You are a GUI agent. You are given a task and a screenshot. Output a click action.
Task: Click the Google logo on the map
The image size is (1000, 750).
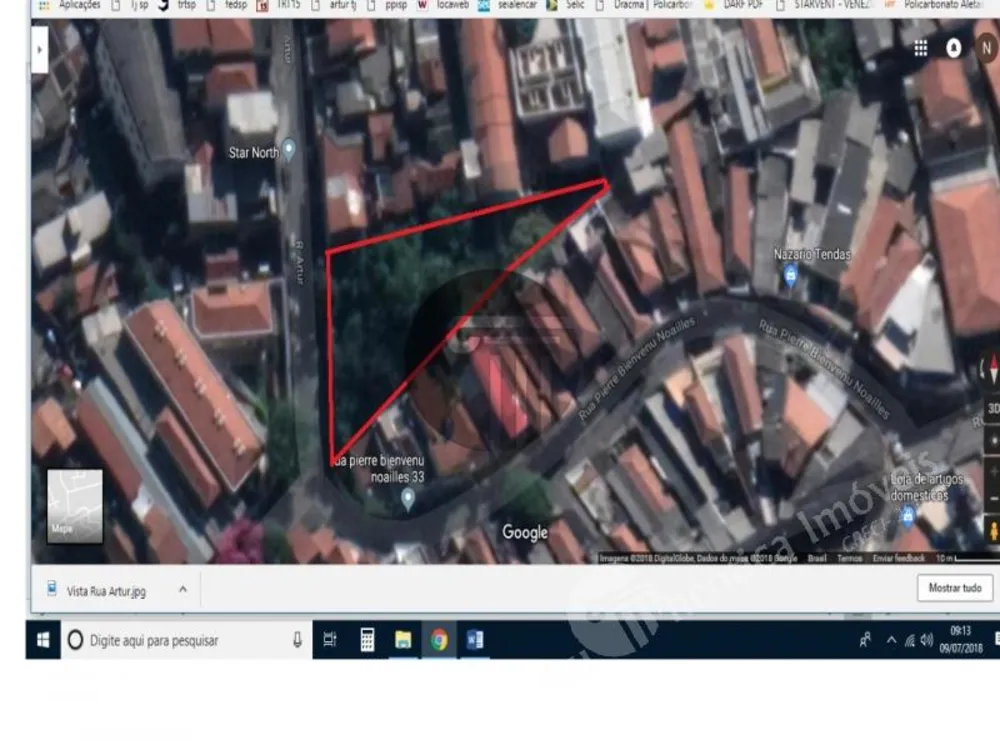click(x=525, y=533)
